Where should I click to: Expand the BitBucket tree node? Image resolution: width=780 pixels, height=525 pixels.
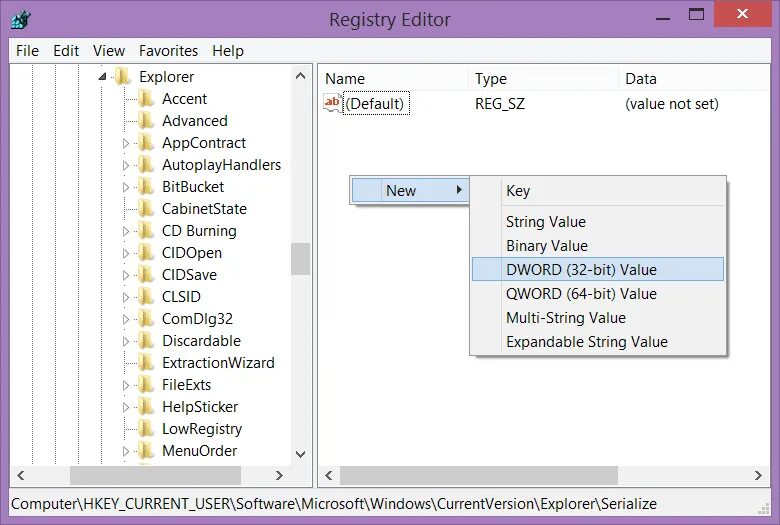pyautogui.click(x=126, y=187)
